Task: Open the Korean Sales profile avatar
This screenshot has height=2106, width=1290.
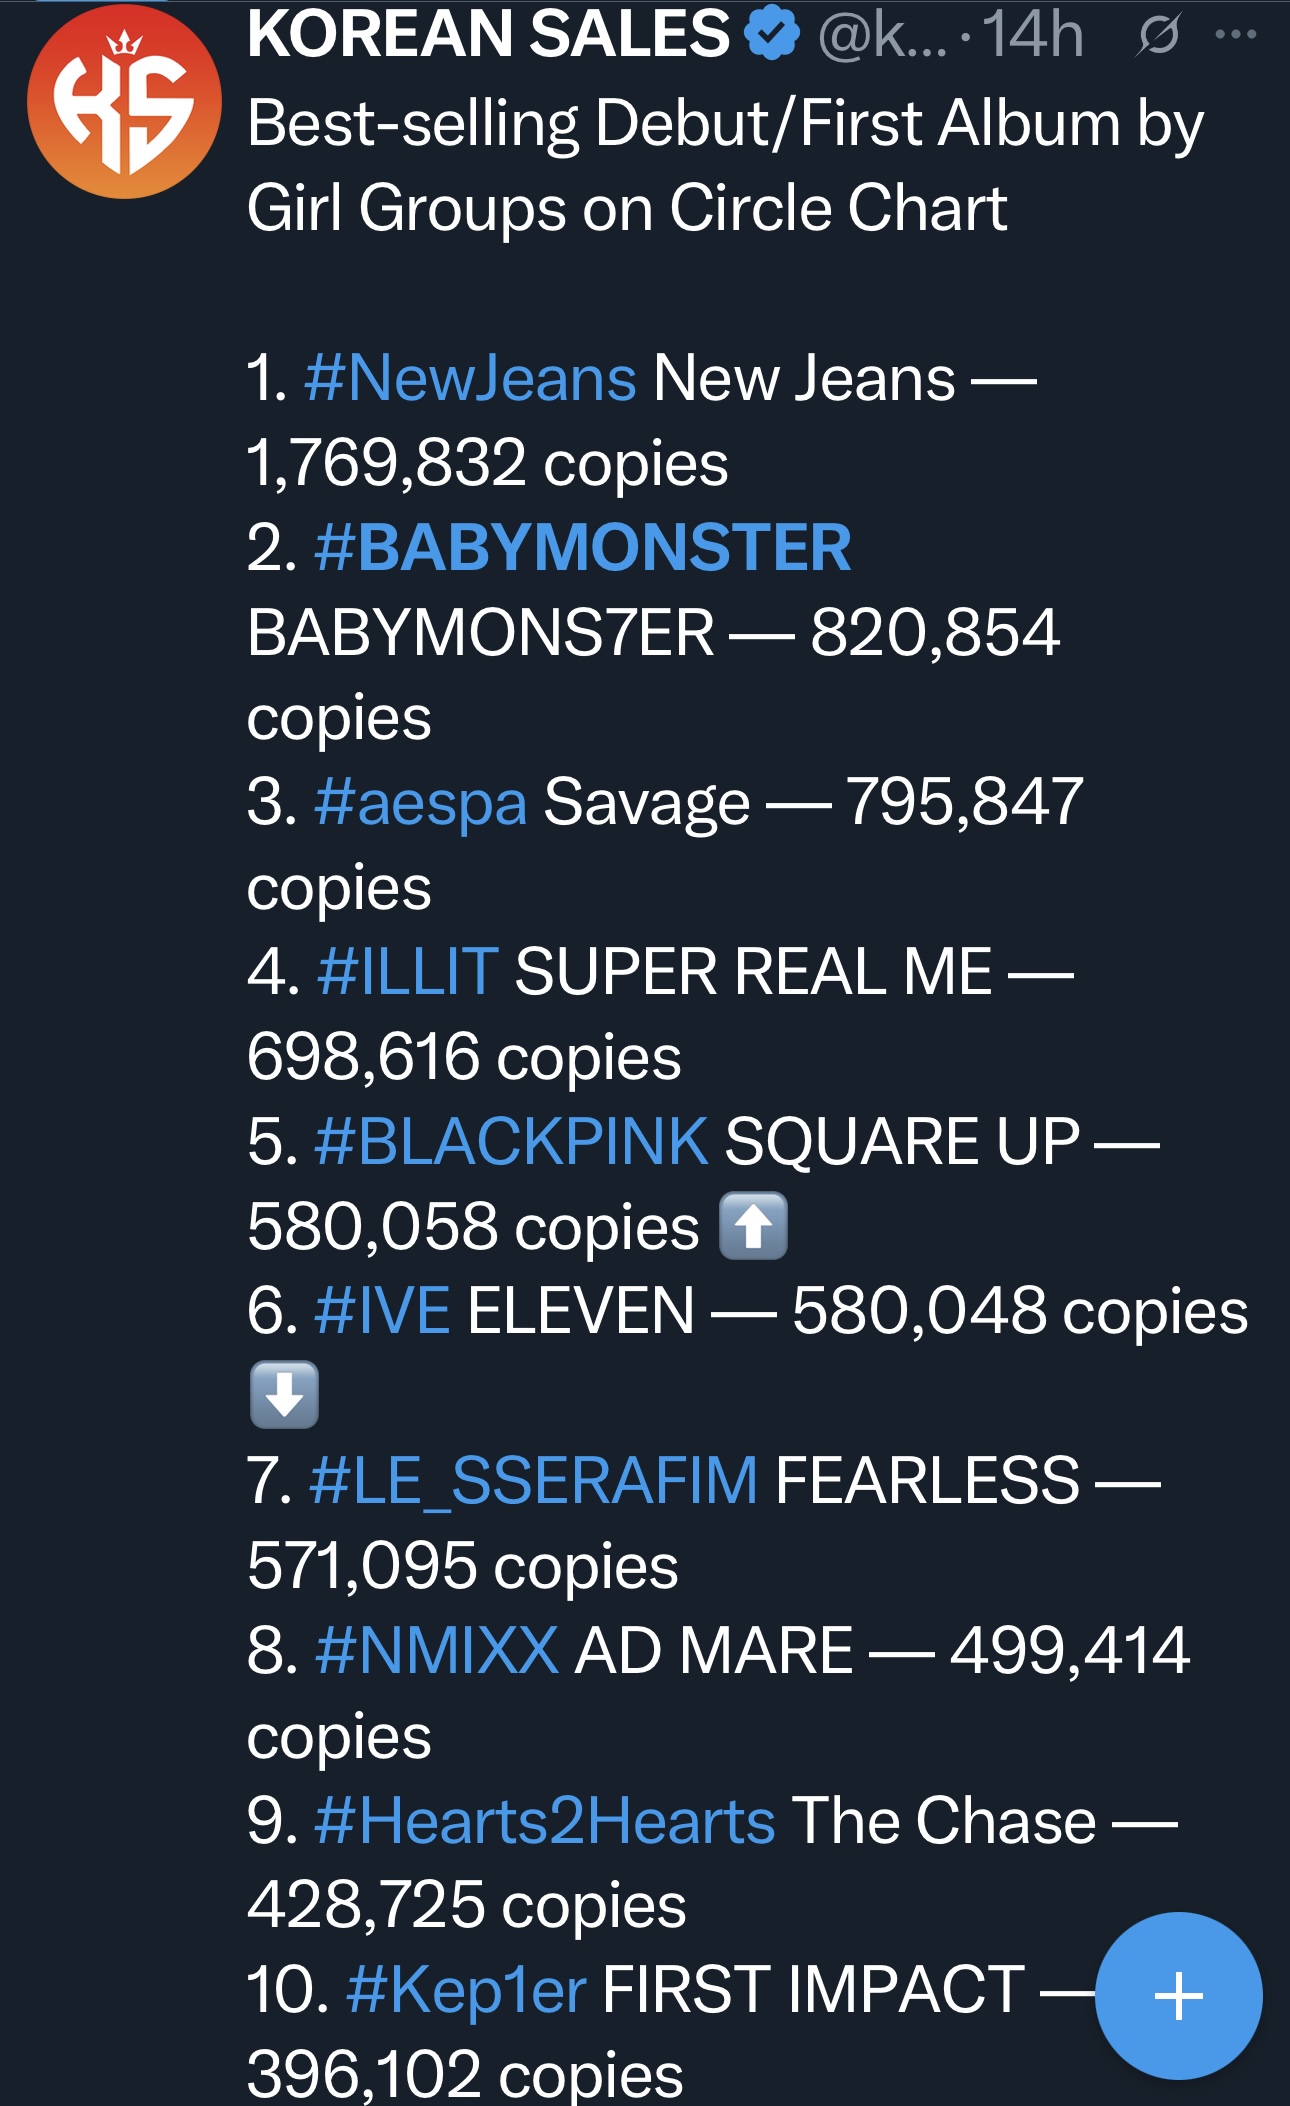Action: tap(124, 101)
